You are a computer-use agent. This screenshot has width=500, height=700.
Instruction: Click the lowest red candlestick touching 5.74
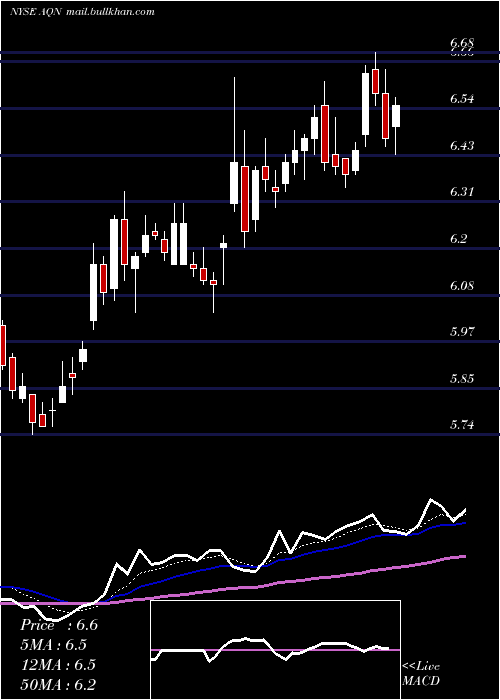point(32,408)
